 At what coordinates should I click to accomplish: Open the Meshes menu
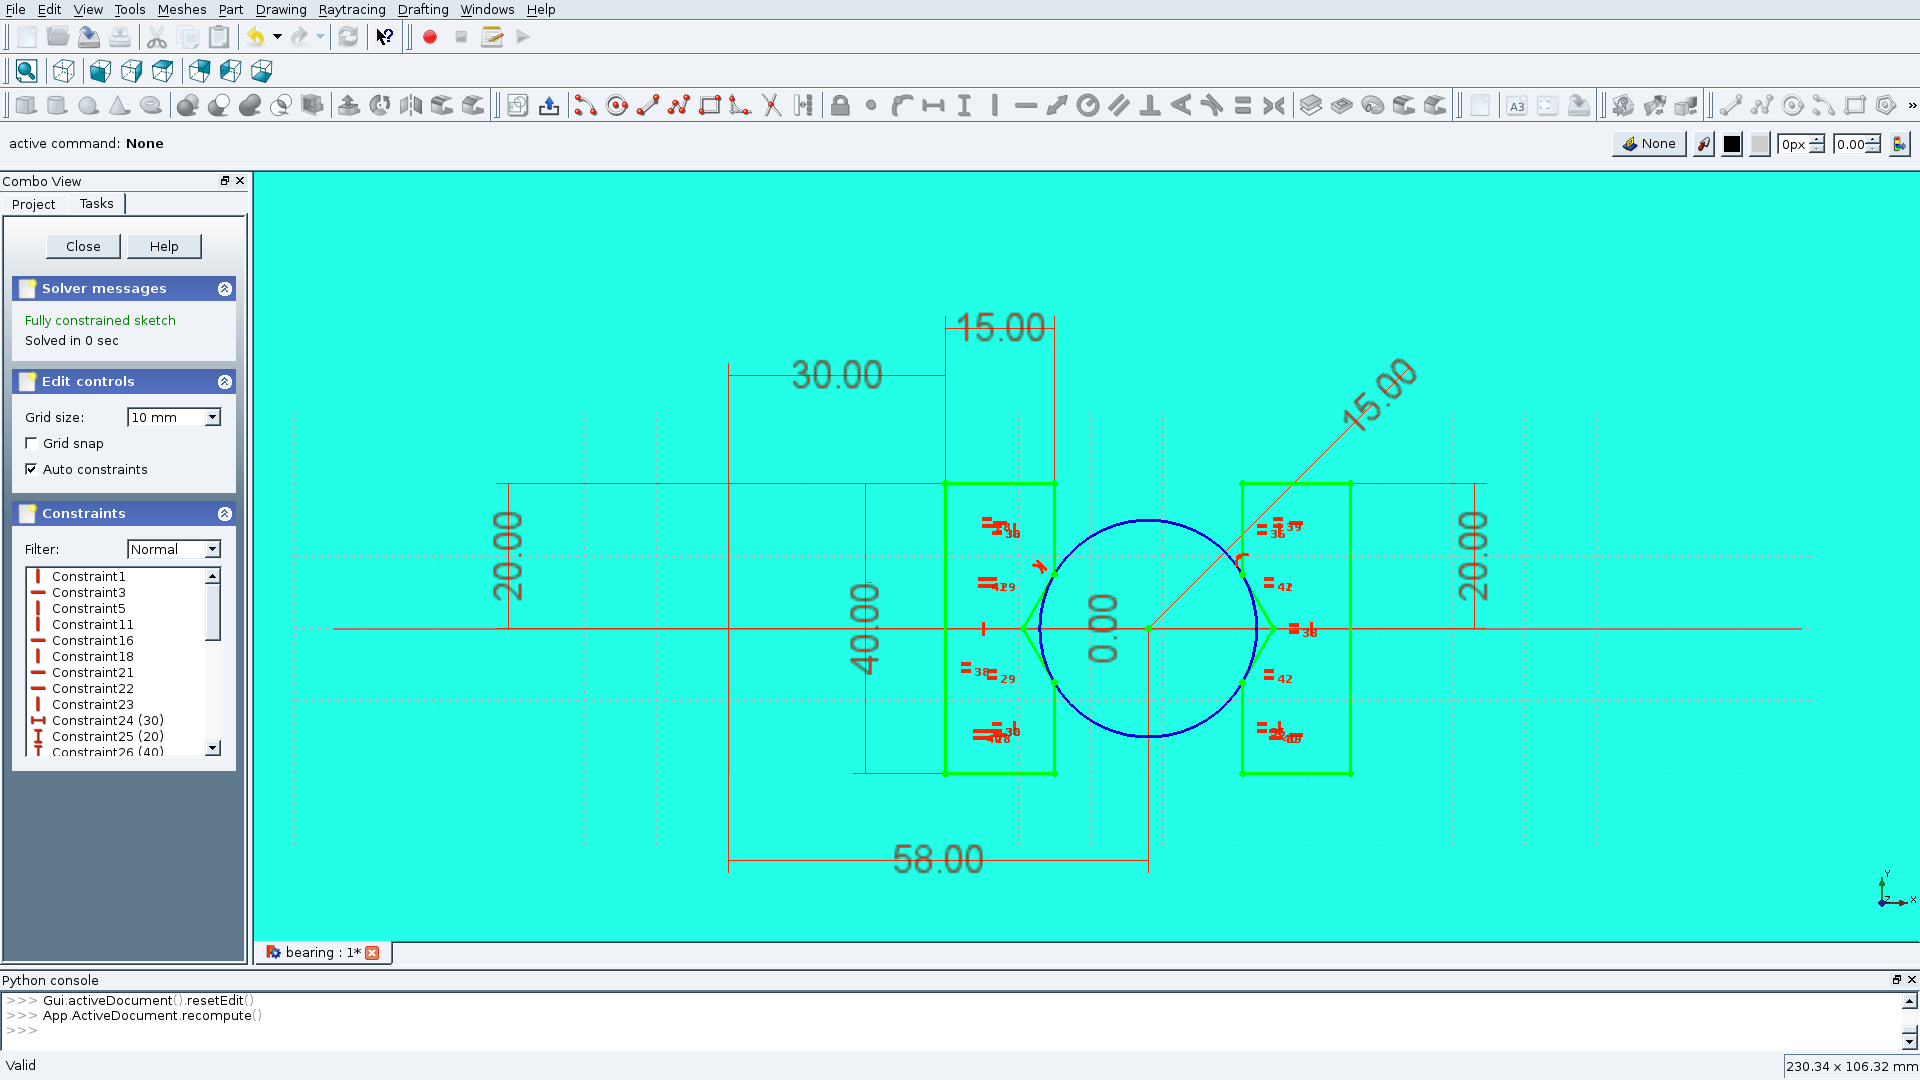(x=181, y=9)
